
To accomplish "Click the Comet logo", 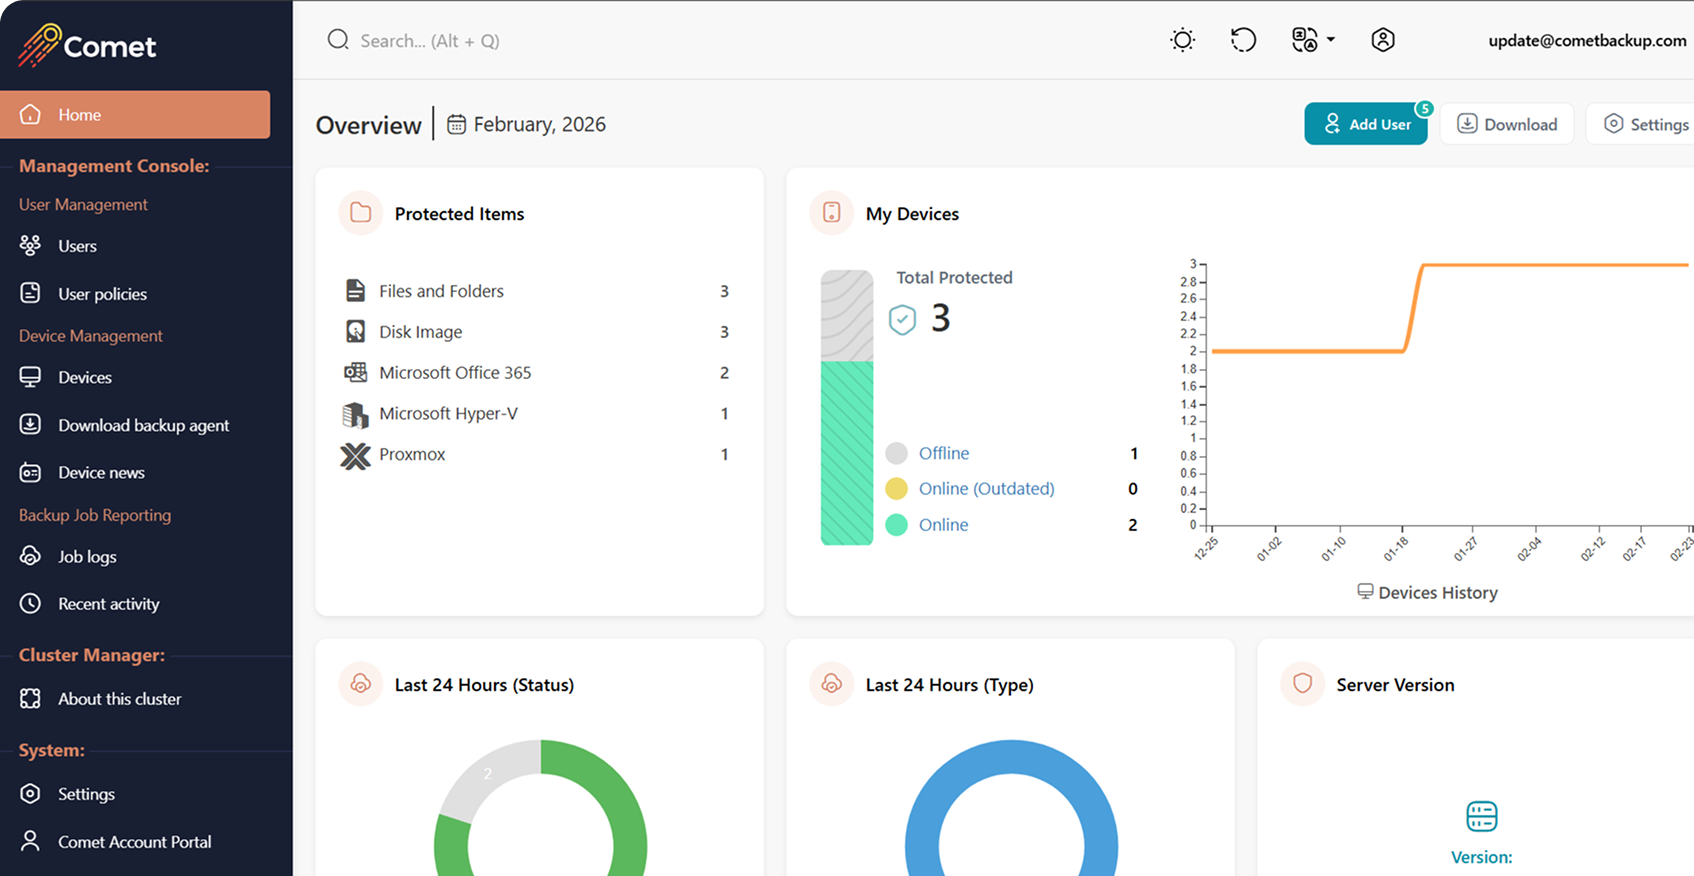I will [88, 45].
